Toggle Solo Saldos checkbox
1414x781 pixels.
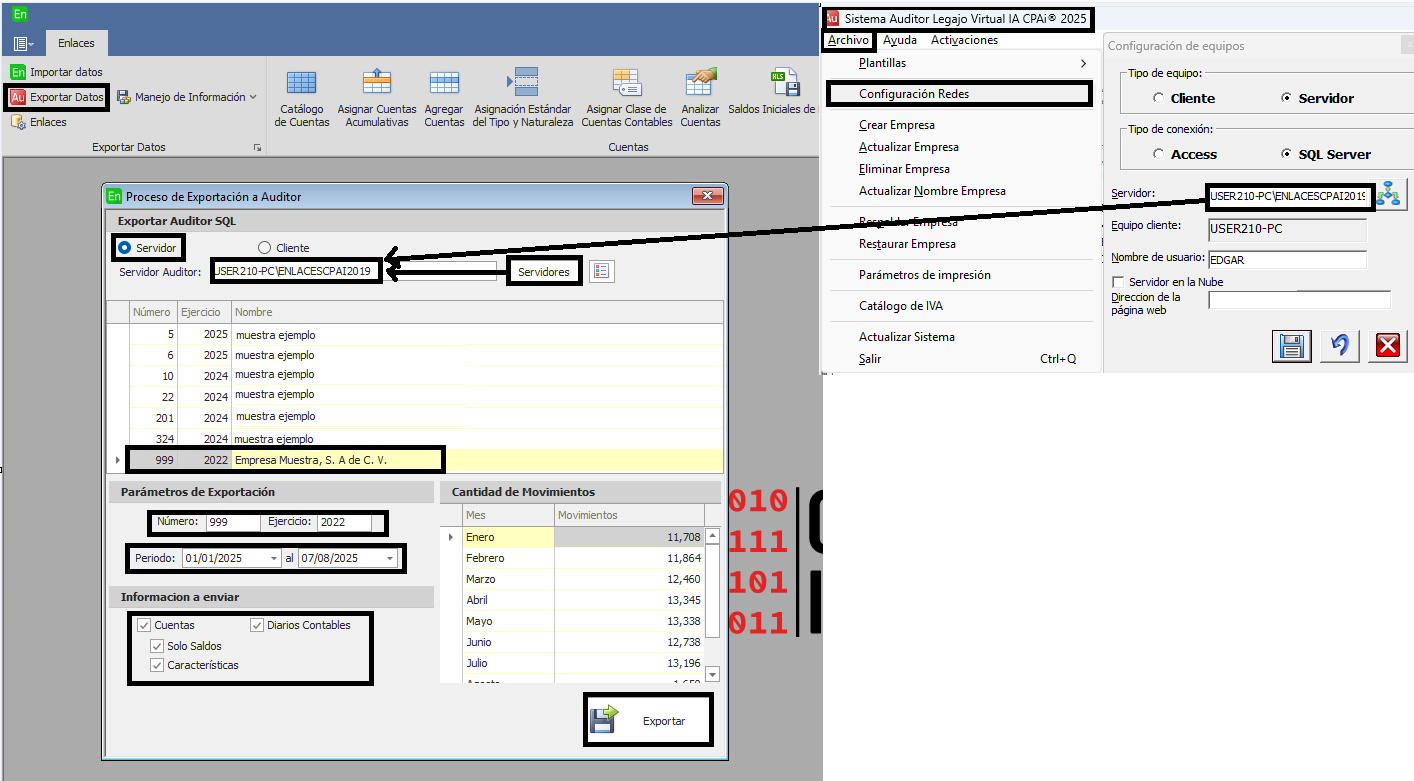pyautogui.click(x=157, y=646)
